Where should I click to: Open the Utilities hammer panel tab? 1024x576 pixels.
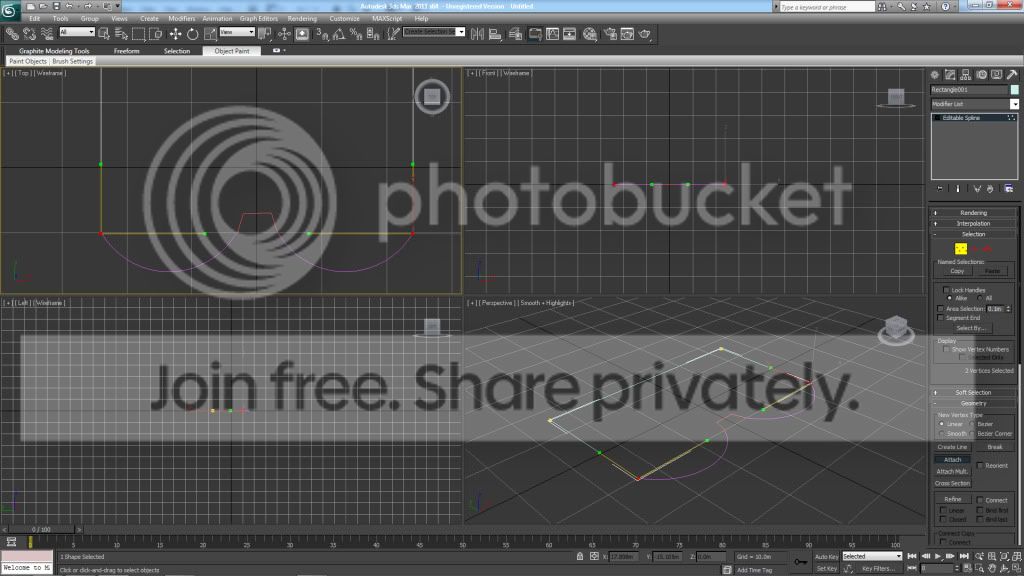tap(1012, 75)
